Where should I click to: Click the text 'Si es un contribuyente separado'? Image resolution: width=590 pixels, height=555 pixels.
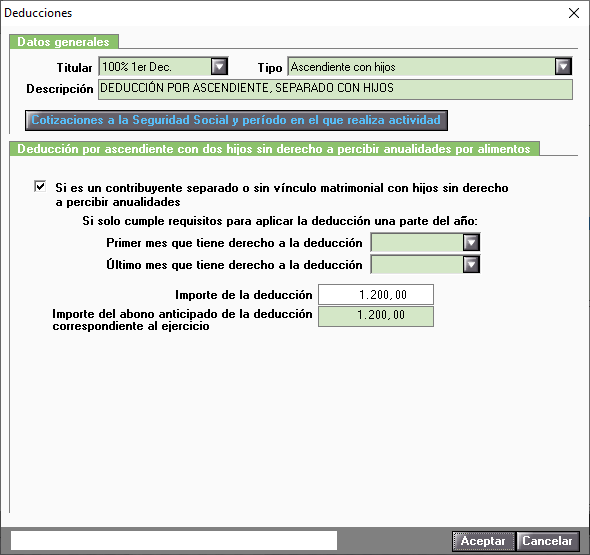(x=282, y=195)
